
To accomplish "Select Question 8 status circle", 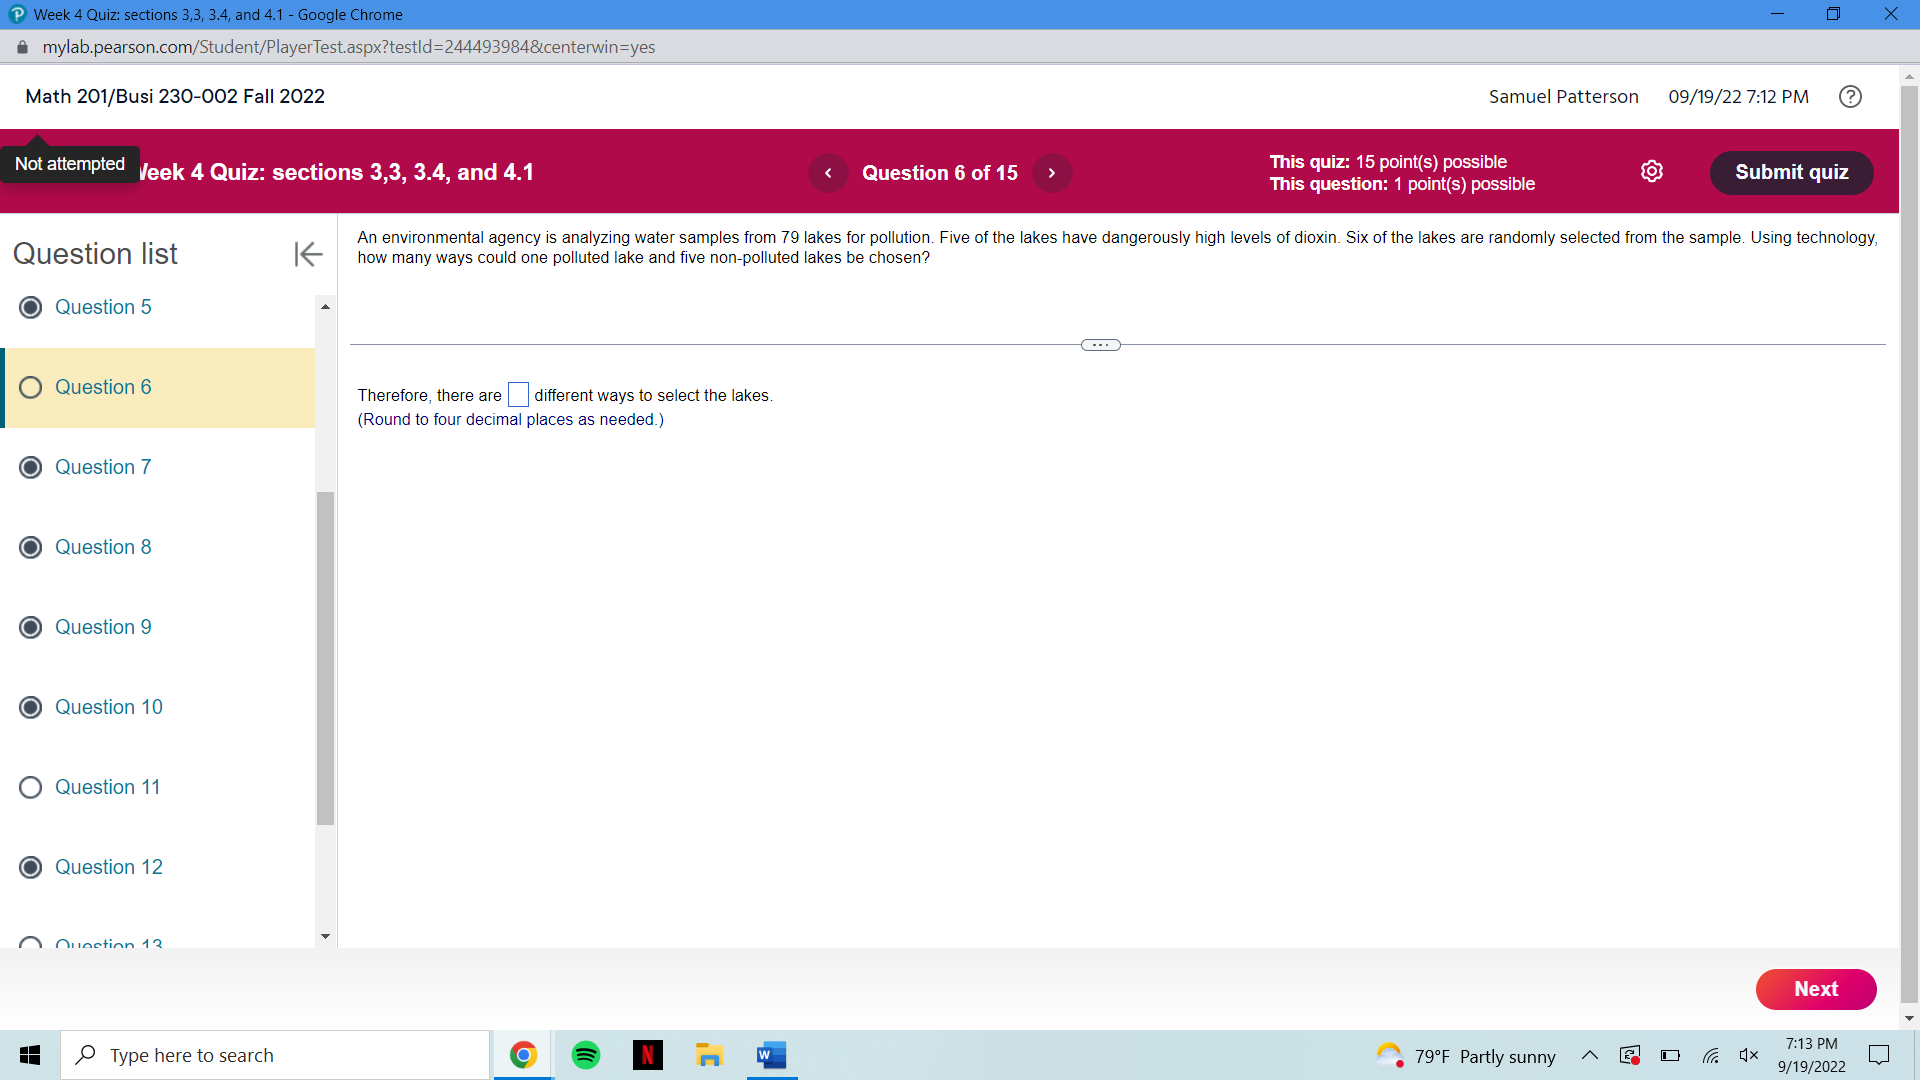I will pyautogui.click(x=31, y=547).
